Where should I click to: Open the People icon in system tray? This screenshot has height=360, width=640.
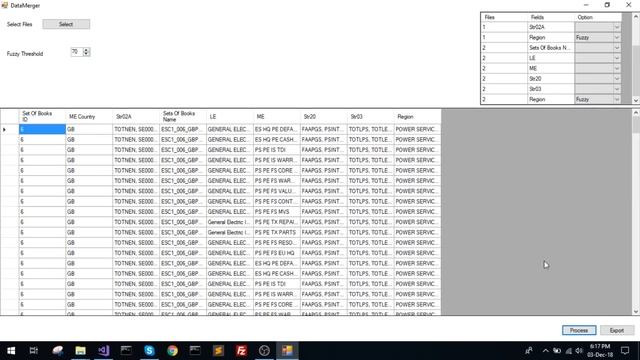point(529,351)
